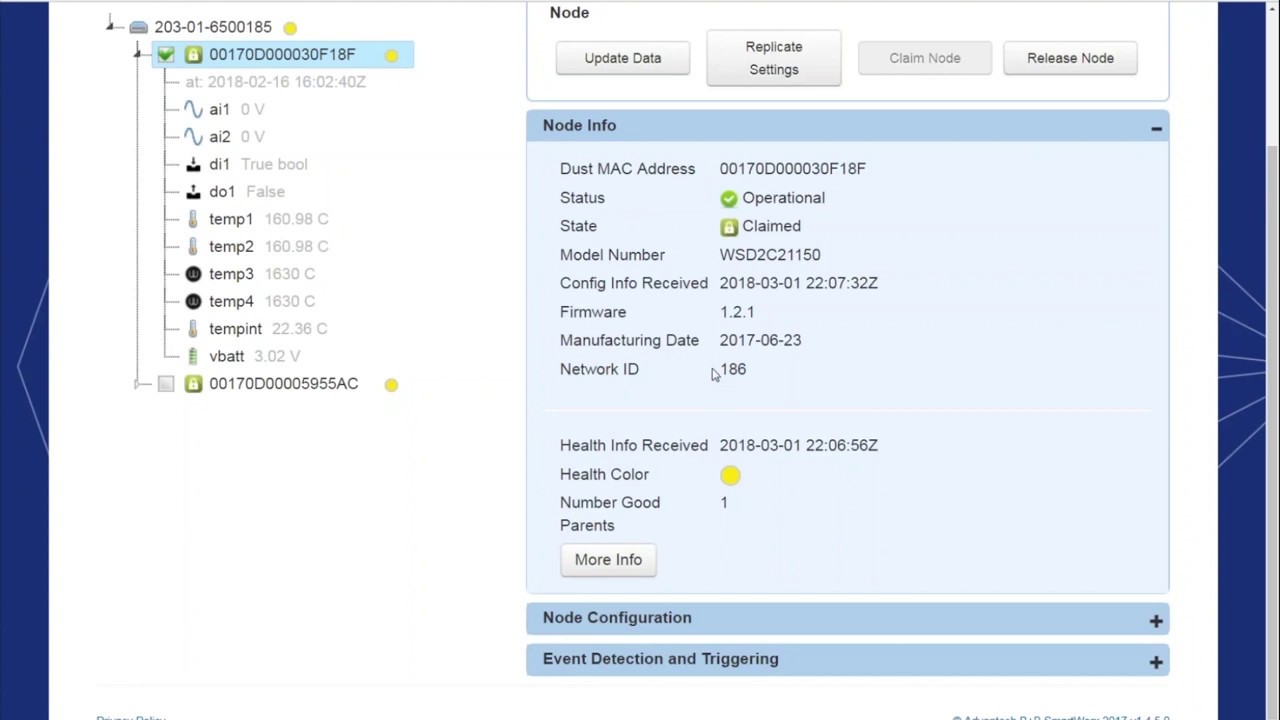The image size is (1280, 720).
Task: Collapse the node 00170D000030F18F tree branch
Action: click(x=139, y=54)
